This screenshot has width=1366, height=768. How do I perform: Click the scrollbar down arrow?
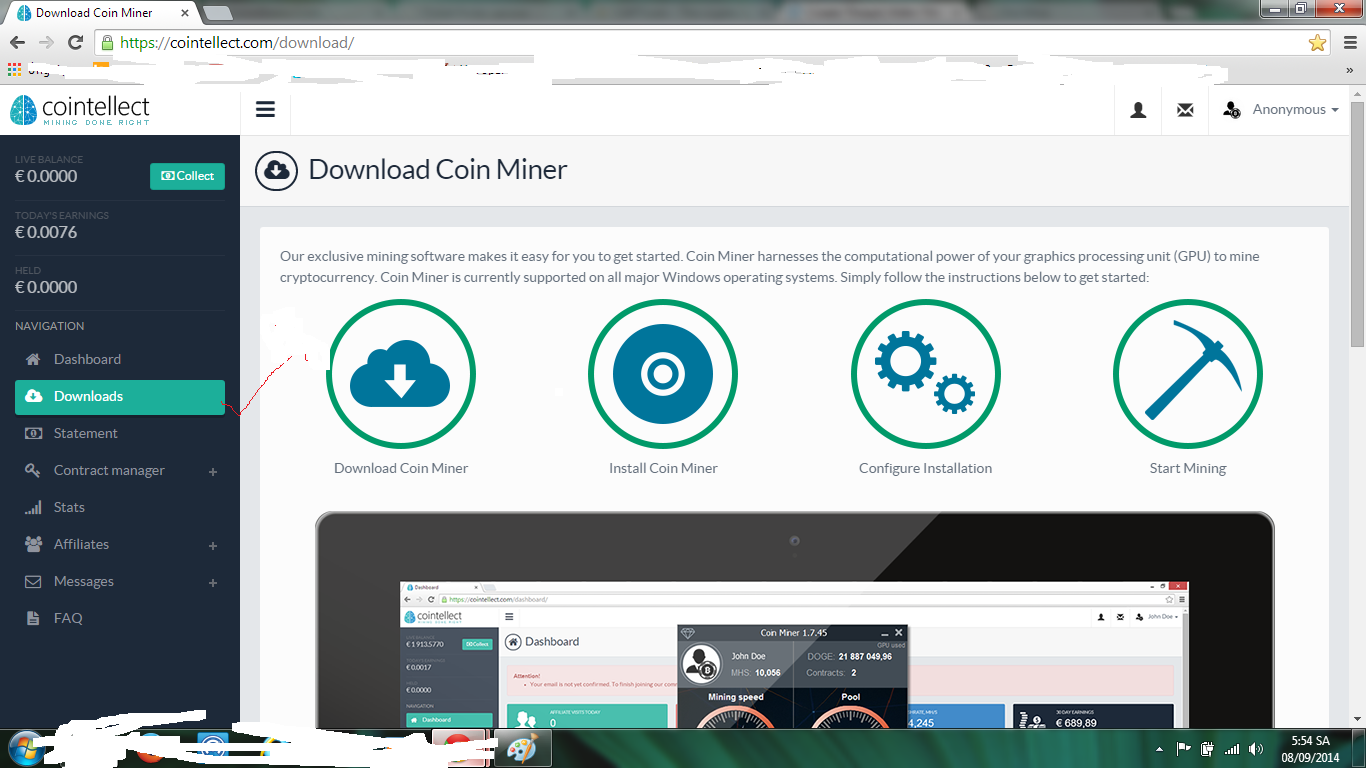[1357, 720]
